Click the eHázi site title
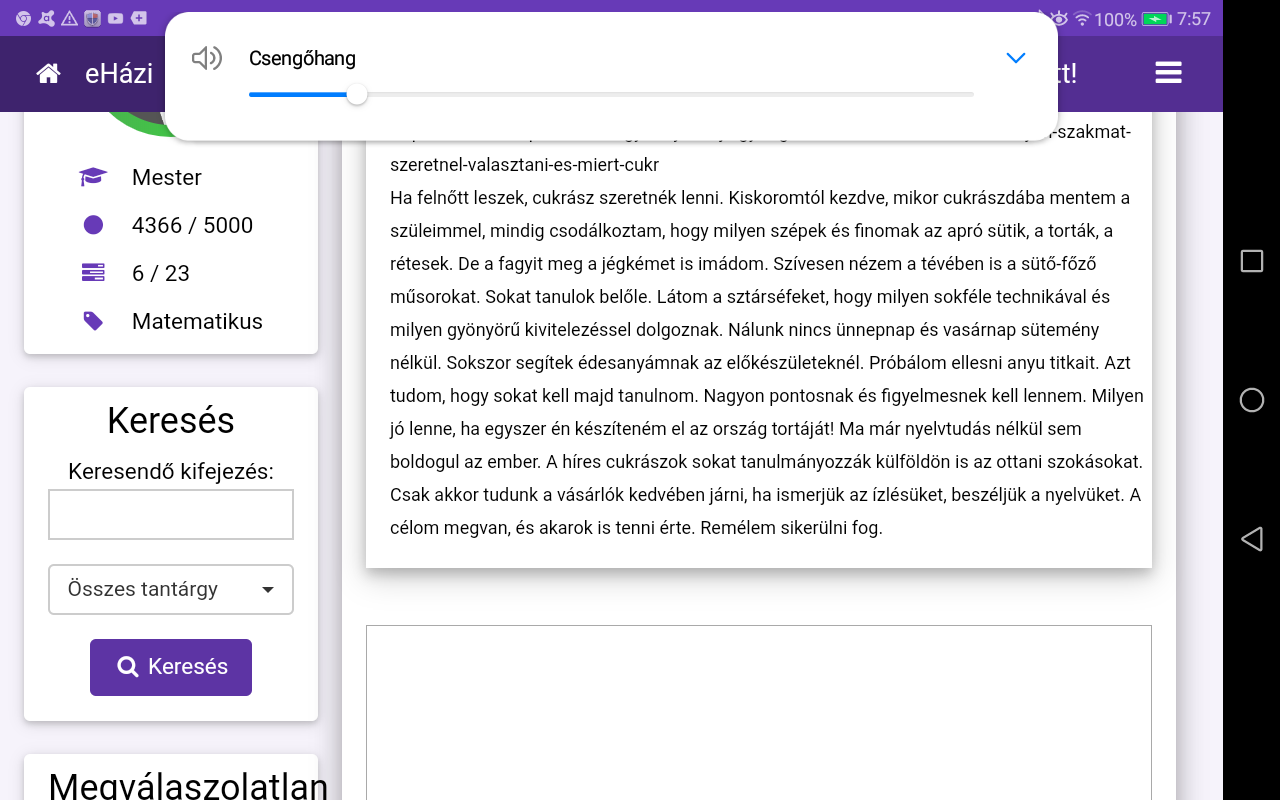Image resolution: width=1280 pixels, height=800 pixels. [x=119, y=73]
